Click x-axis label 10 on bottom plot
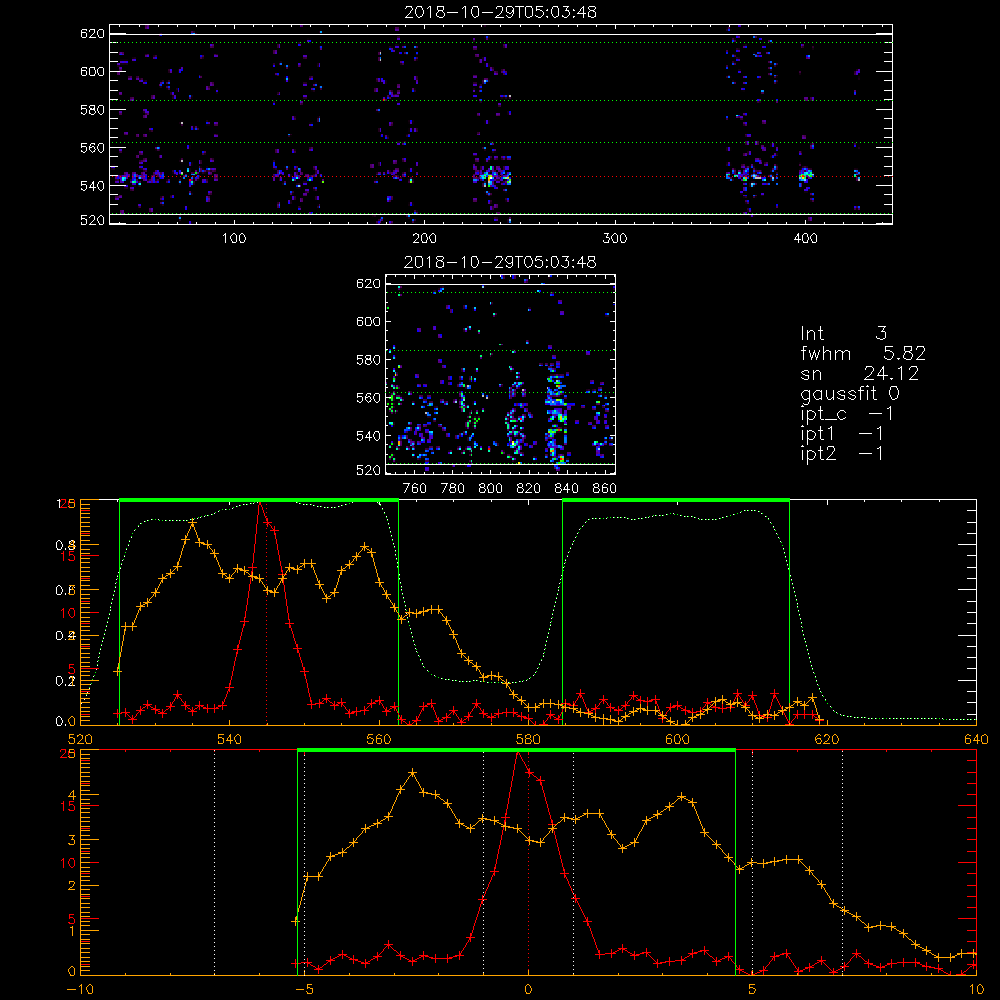 tap(976, 990)
